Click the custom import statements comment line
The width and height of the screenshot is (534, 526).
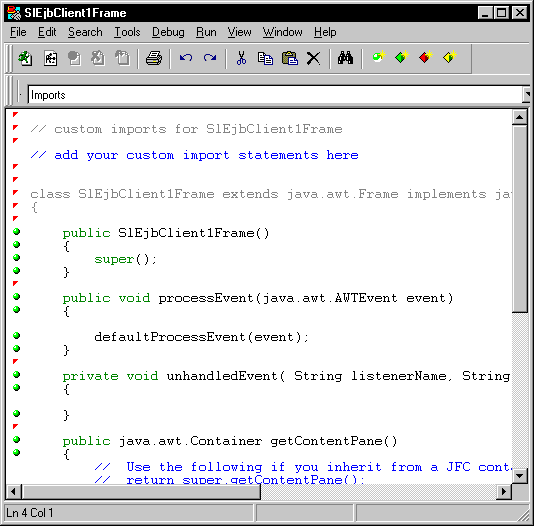click(194, 155)
